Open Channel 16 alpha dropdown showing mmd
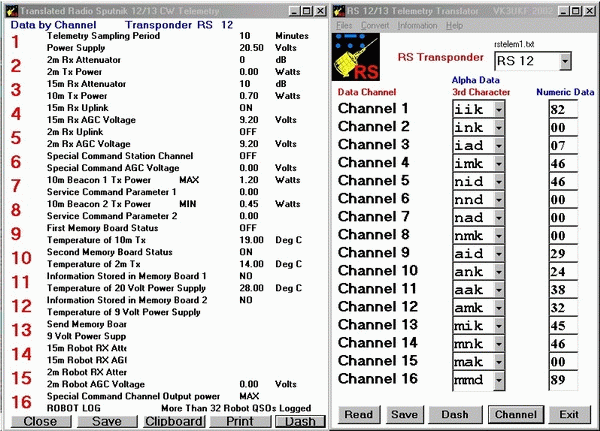 [499, 380]
